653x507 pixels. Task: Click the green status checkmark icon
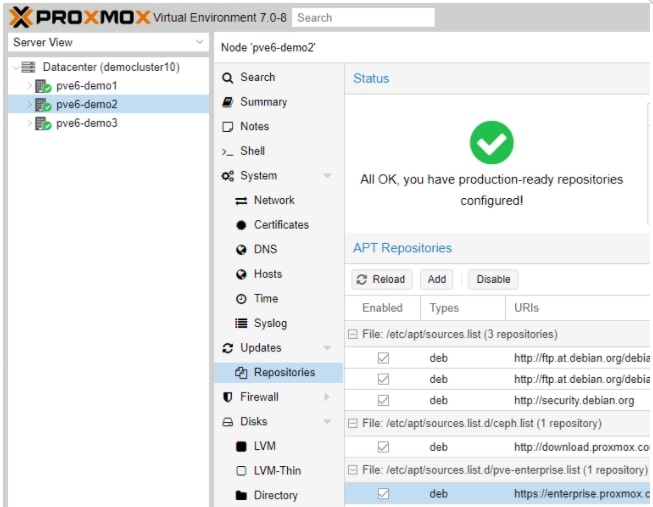pos(491,142)
